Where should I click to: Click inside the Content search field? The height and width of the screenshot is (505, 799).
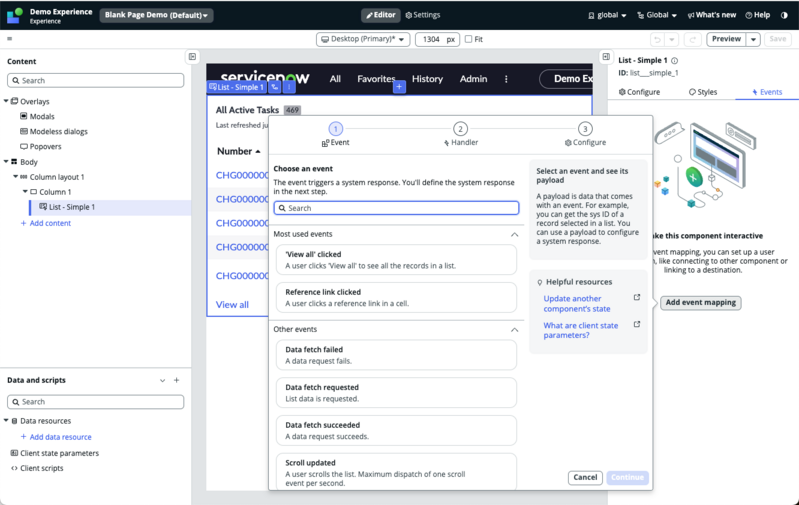point(96,81)
